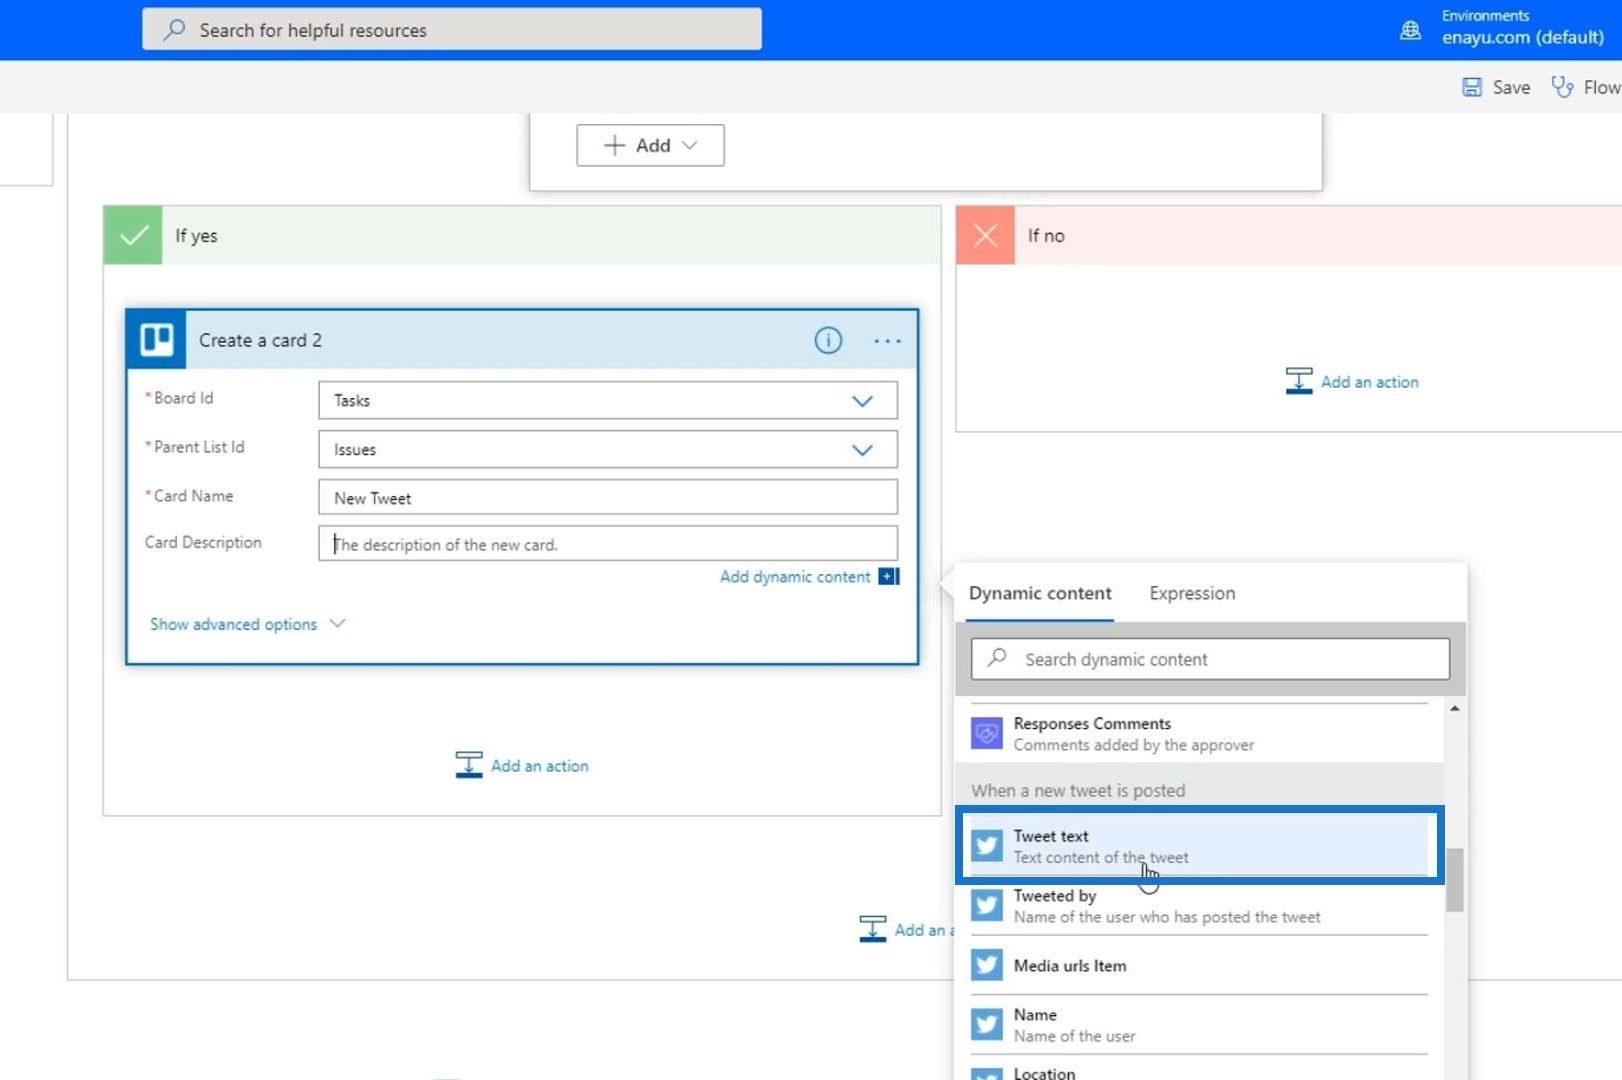Screen dimensions: 1622x1080
Task: Click the dynamic content scrollbar thumb
Action: point(1455,880)
